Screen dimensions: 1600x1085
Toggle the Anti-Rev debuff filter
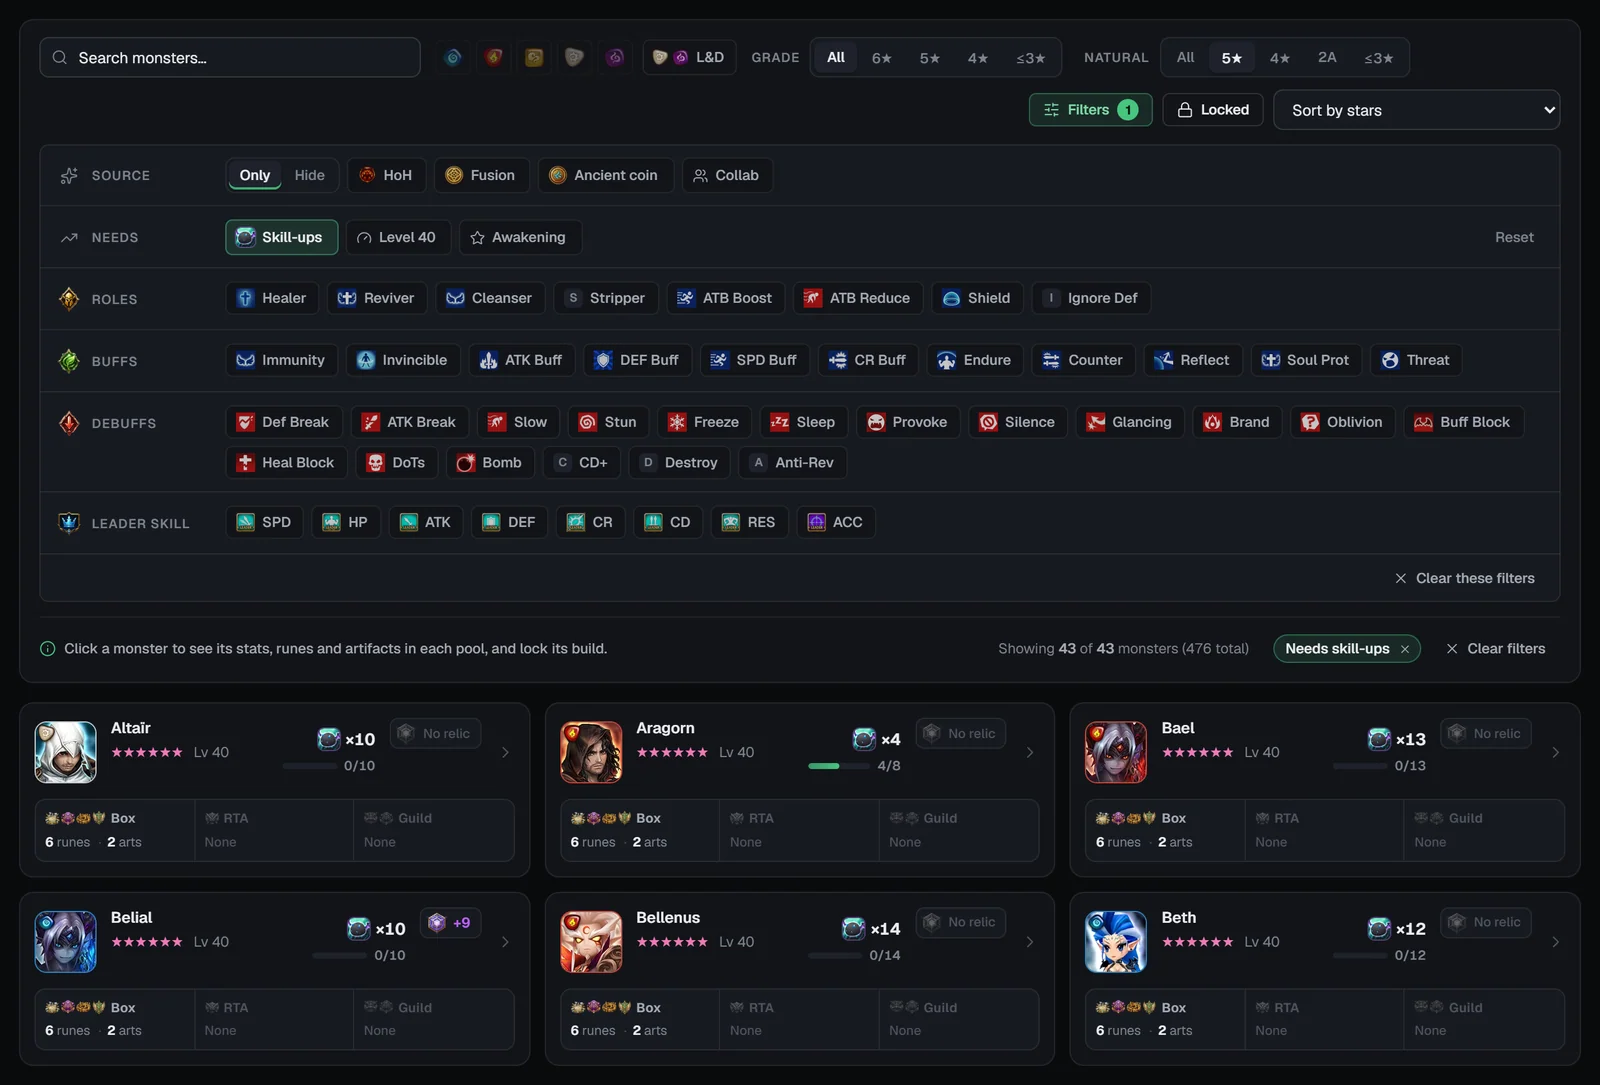click(x=793, y=463)
